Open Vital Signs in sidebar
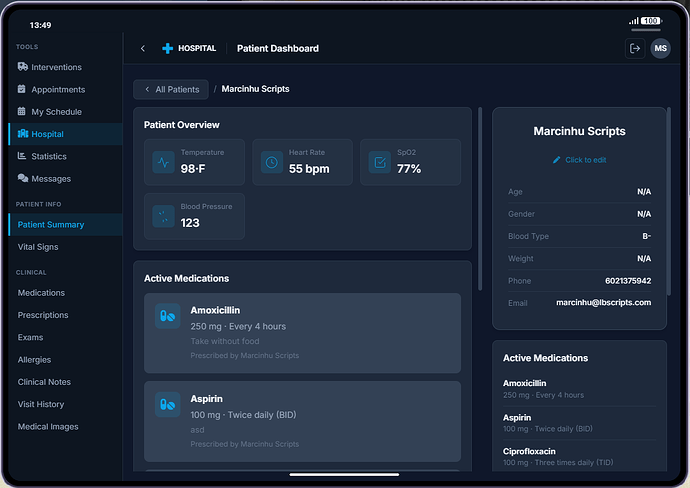Viewport: 690px width, 488px height. [38, 246]
